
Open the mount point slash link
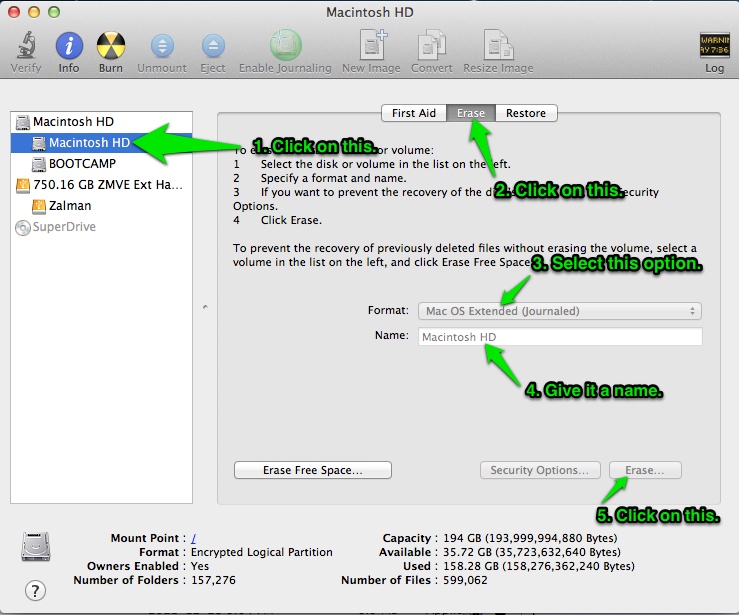(x=193, y=538)
